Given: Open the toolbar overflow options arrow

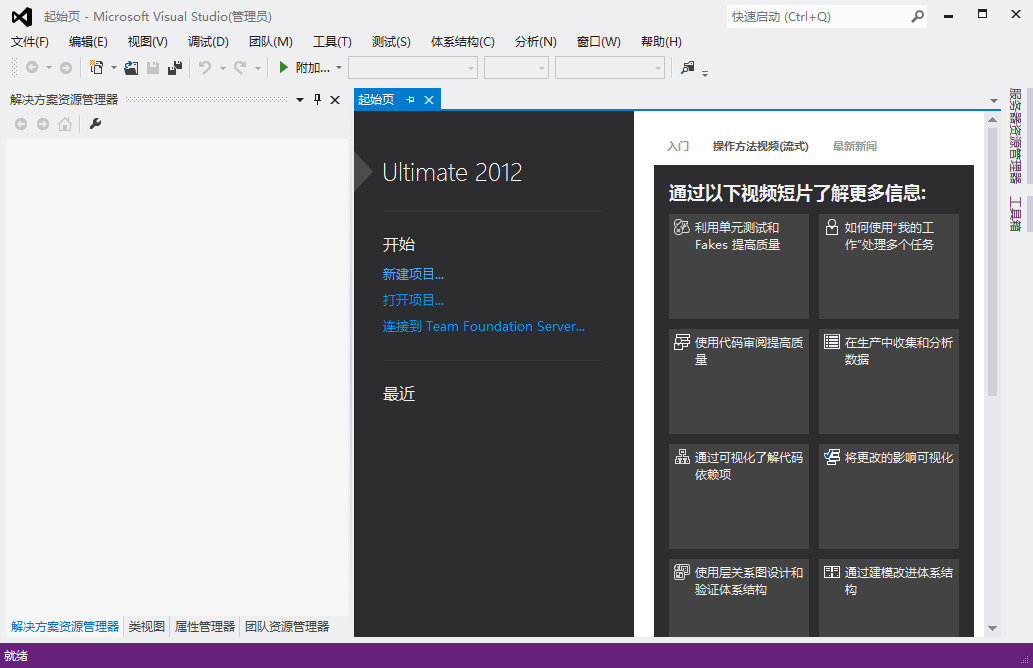Looking at the screenshot, I should click(705, 72).
